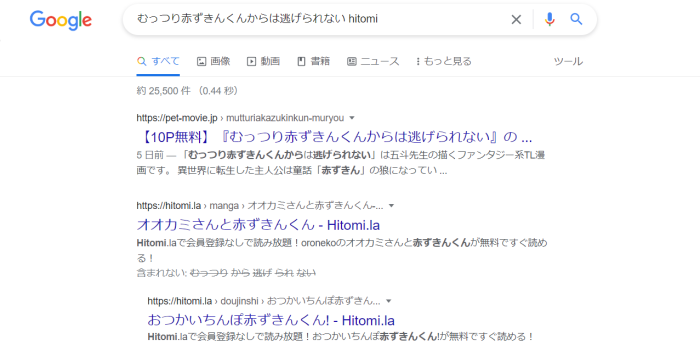Open オオカミさんと赤ずきんくん - Hitomi.la link

tap(258, 225)
